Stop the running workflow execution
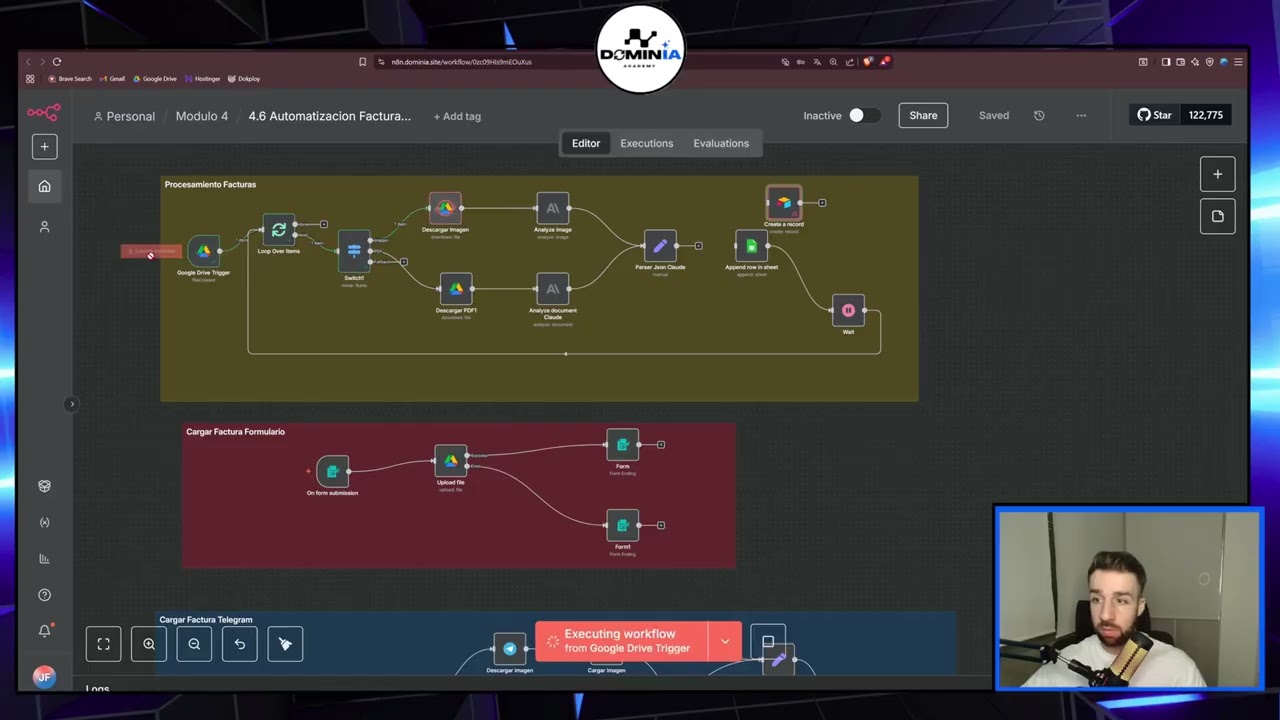The height and width of the screenshot is (720, 1280). (x=768, y=642)
